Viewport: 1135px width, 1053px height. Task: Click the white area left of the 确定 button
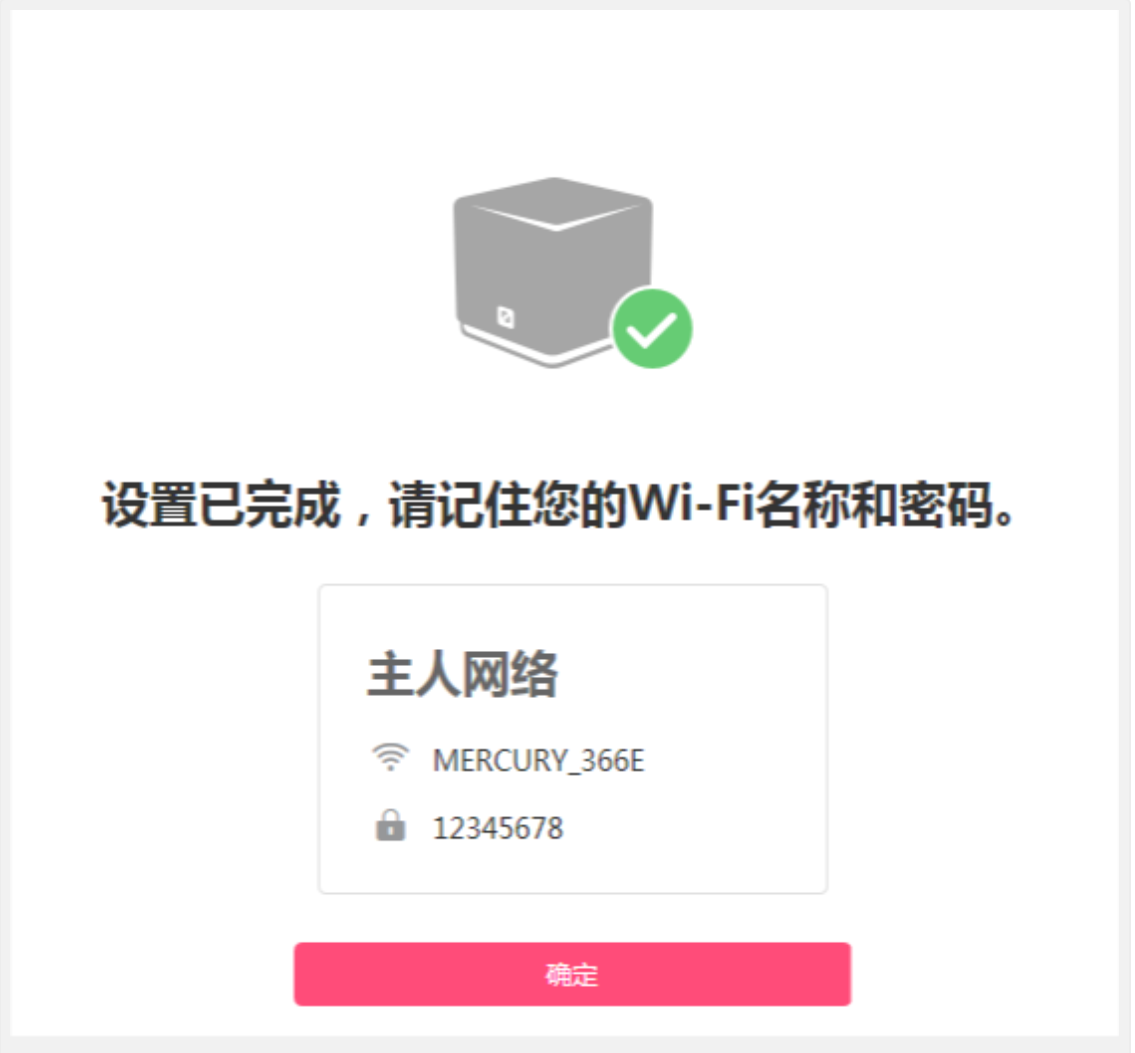(x=152, y=974)
